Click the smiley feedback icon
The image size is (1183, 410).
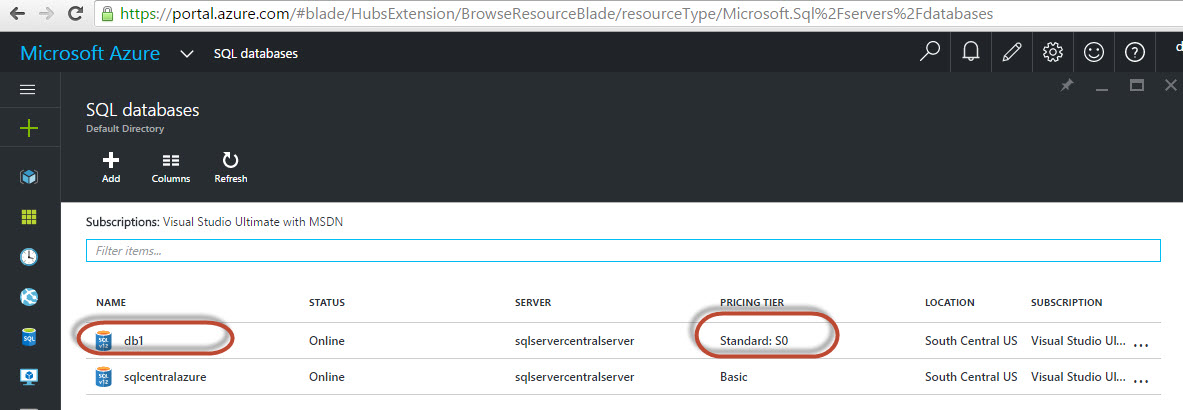click(x=1093, y=52)
